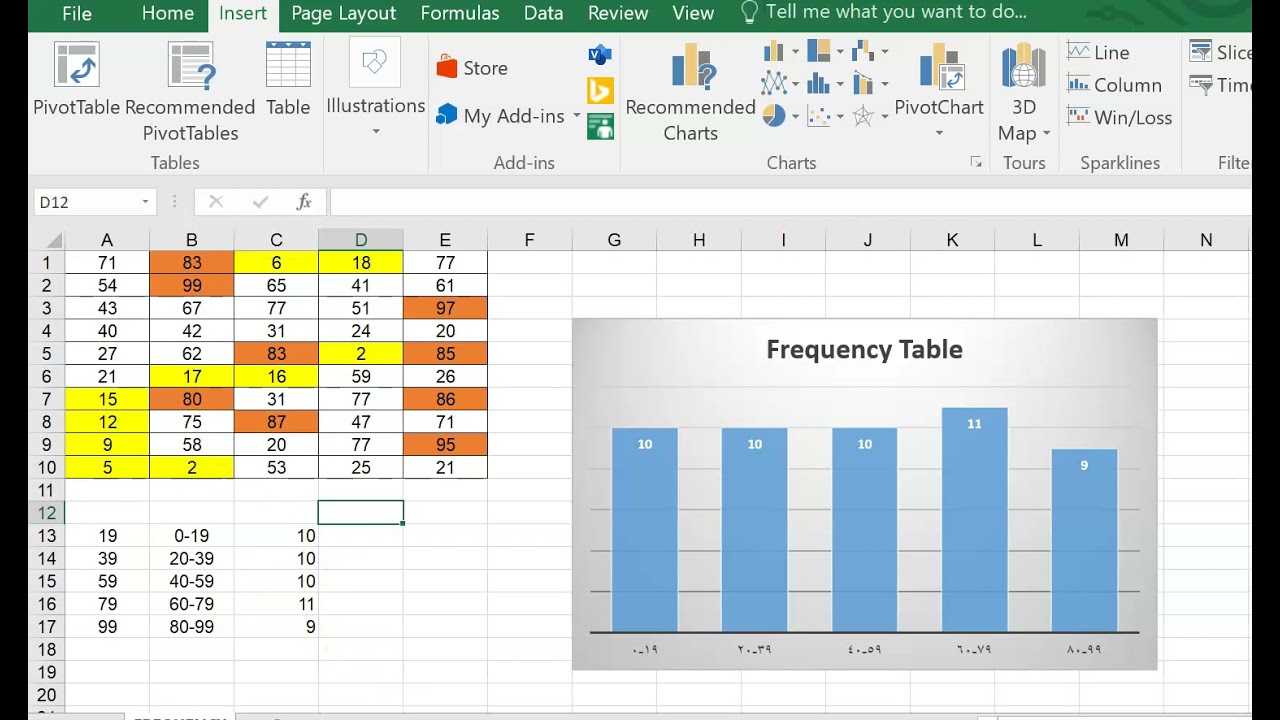Click the Name Box showing D12

tap(88, 202)
